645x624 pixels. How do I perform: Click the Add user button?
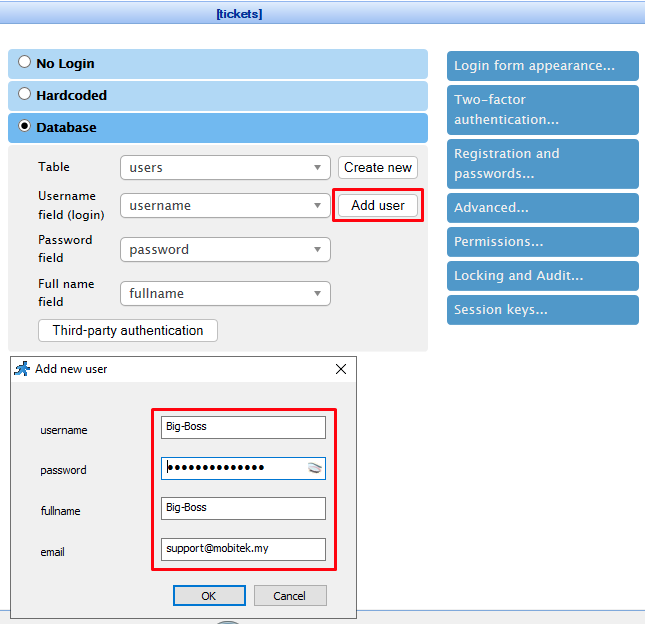377,205
